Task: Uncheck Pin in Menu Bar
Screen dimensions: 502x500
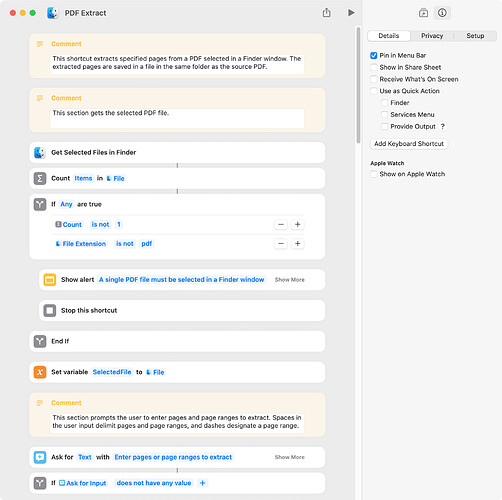Action: [374, 55]
